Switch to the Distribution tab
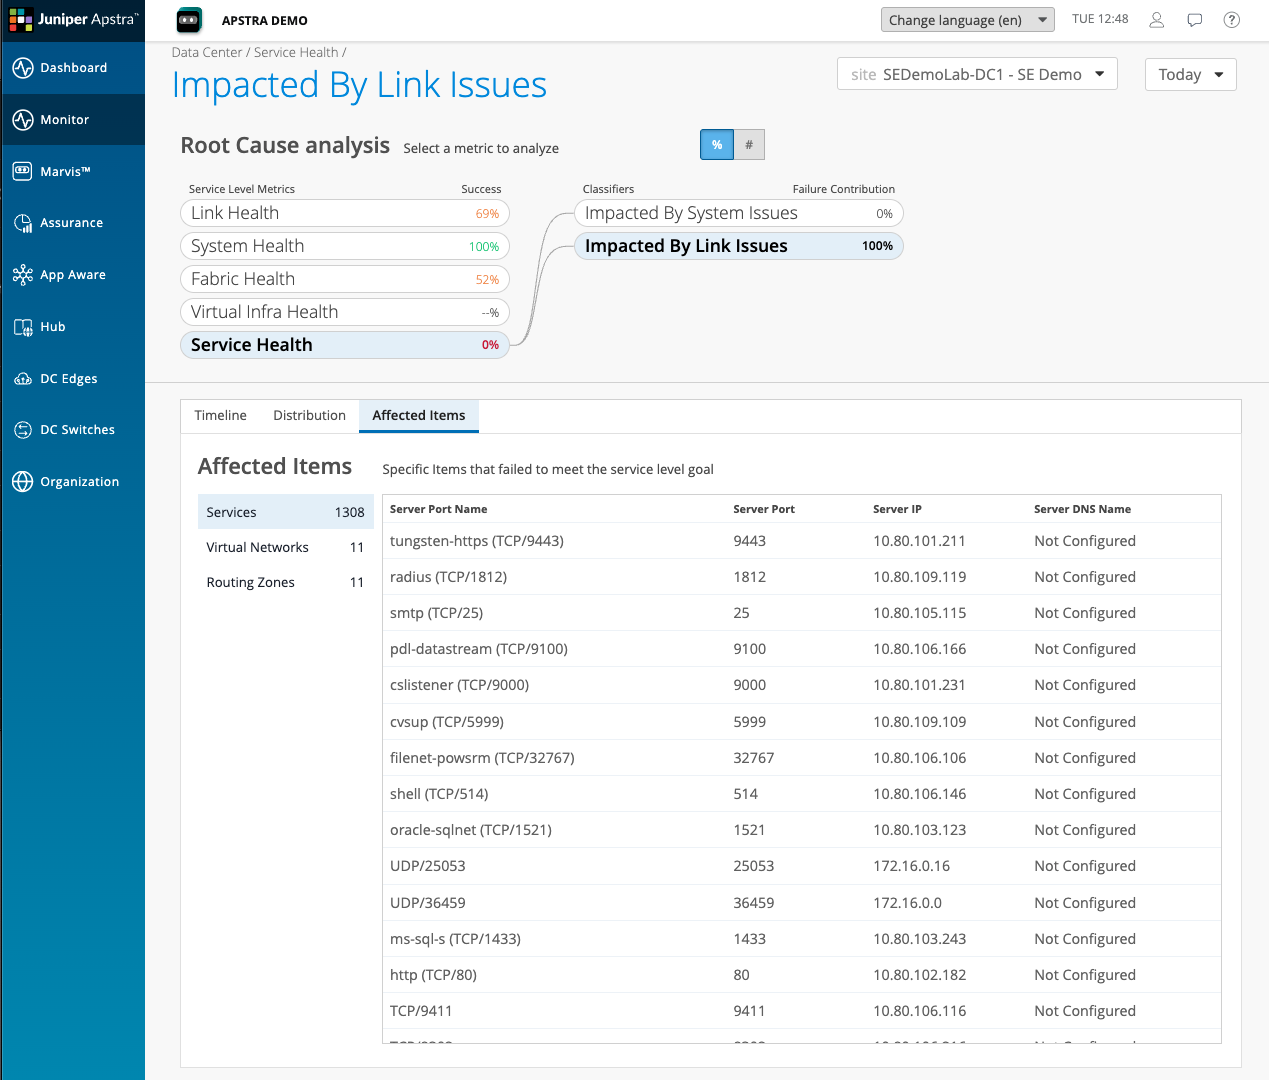This screenshot has width=1269, height=1080. coord(308,415)
